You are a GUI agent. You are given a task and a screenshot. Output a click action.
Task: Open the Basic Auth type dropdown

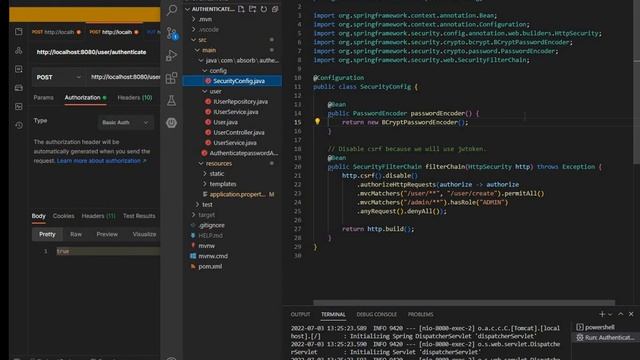pos(126,122)
